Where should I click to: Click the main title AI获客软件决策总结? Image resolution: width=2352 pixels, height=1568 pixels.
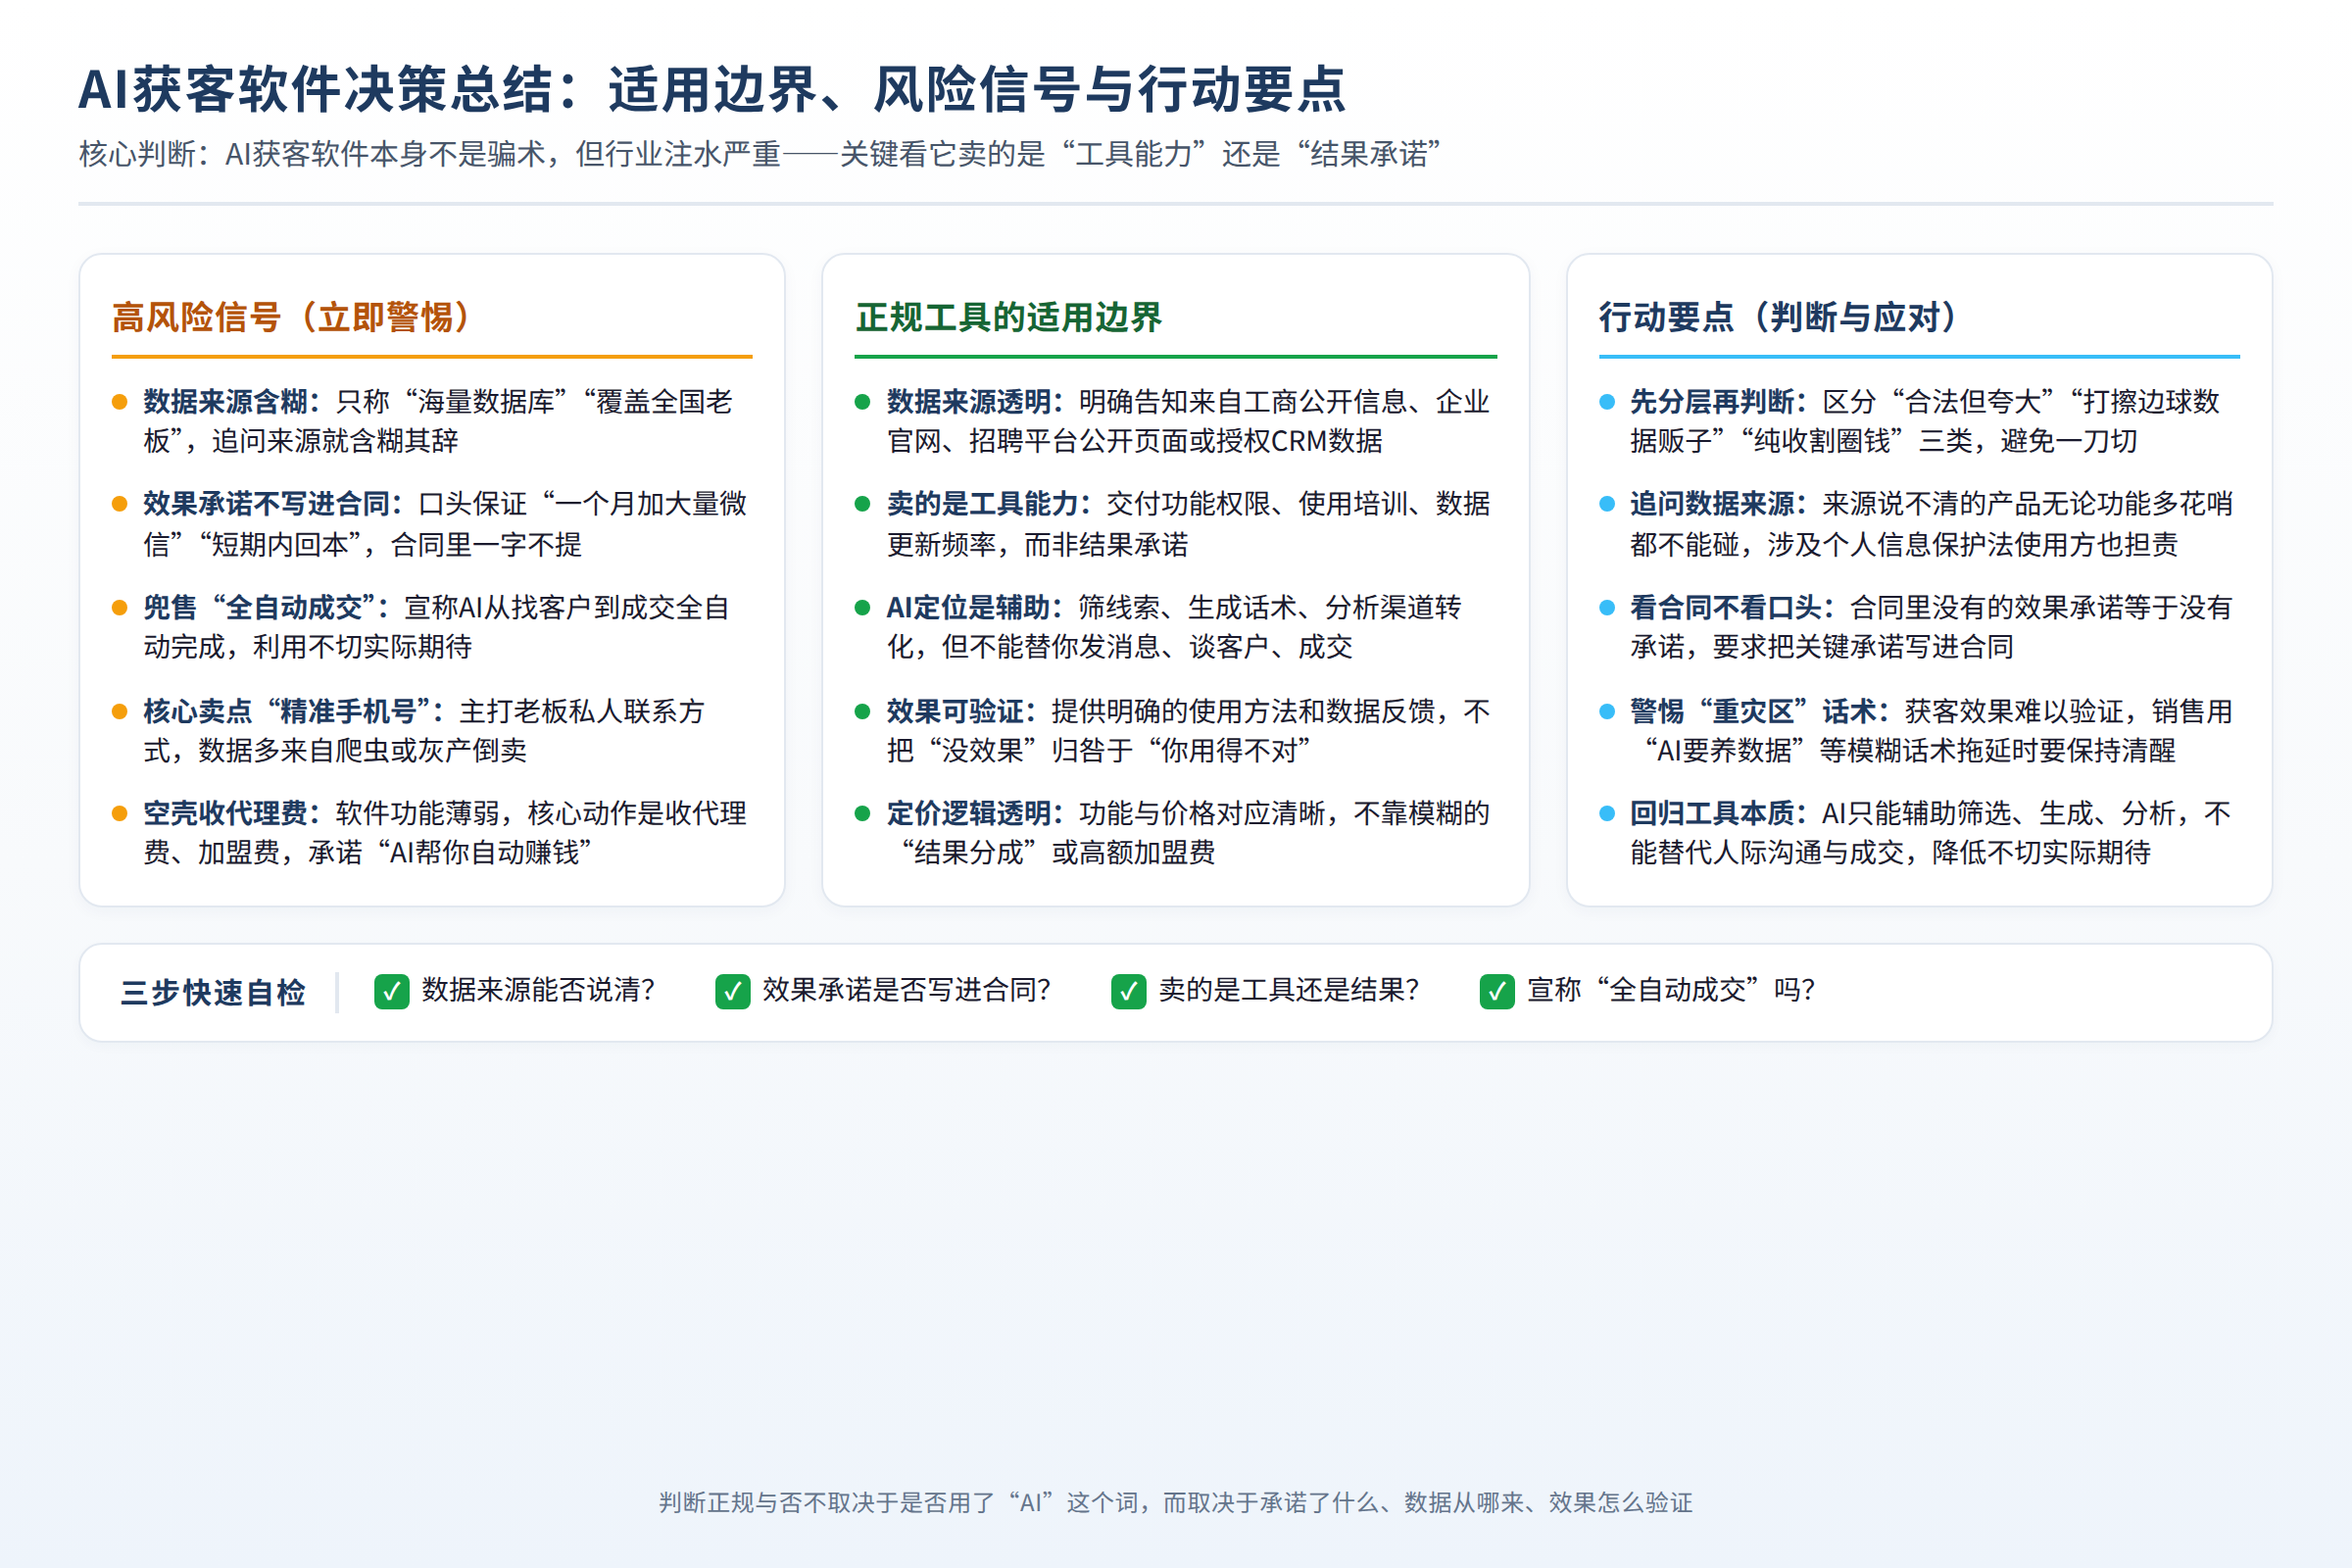[713, 89]
